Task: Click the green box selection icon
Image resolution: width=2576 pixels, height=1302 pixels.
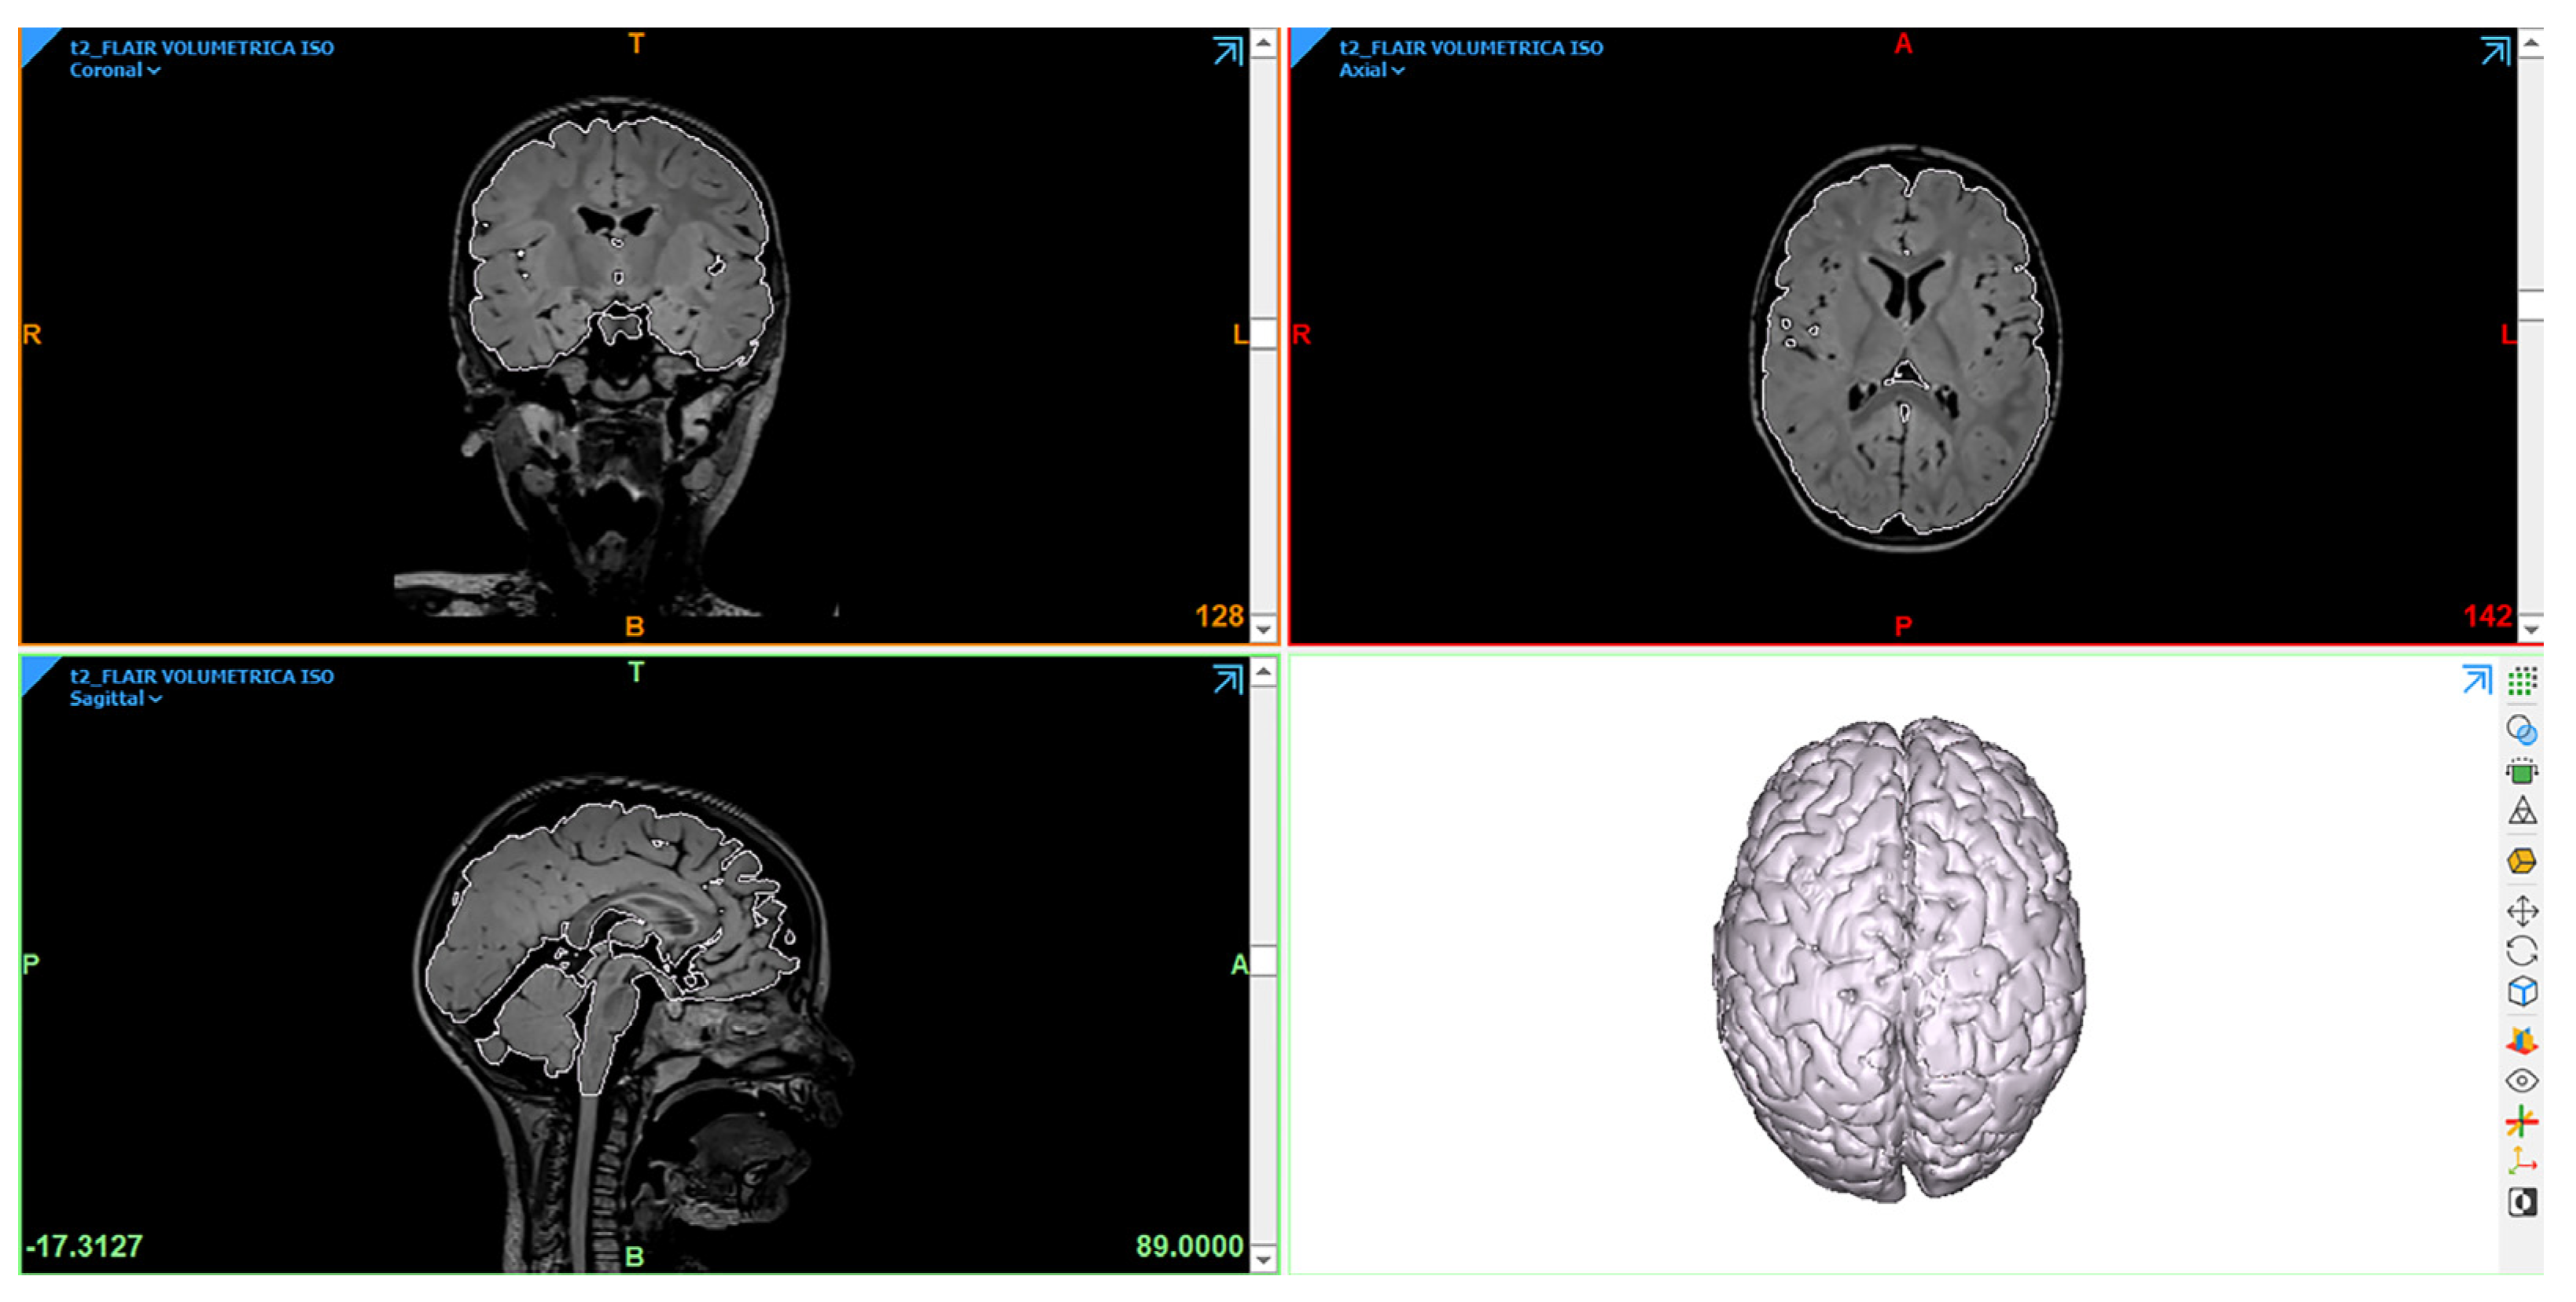Action: point(2521,772)
